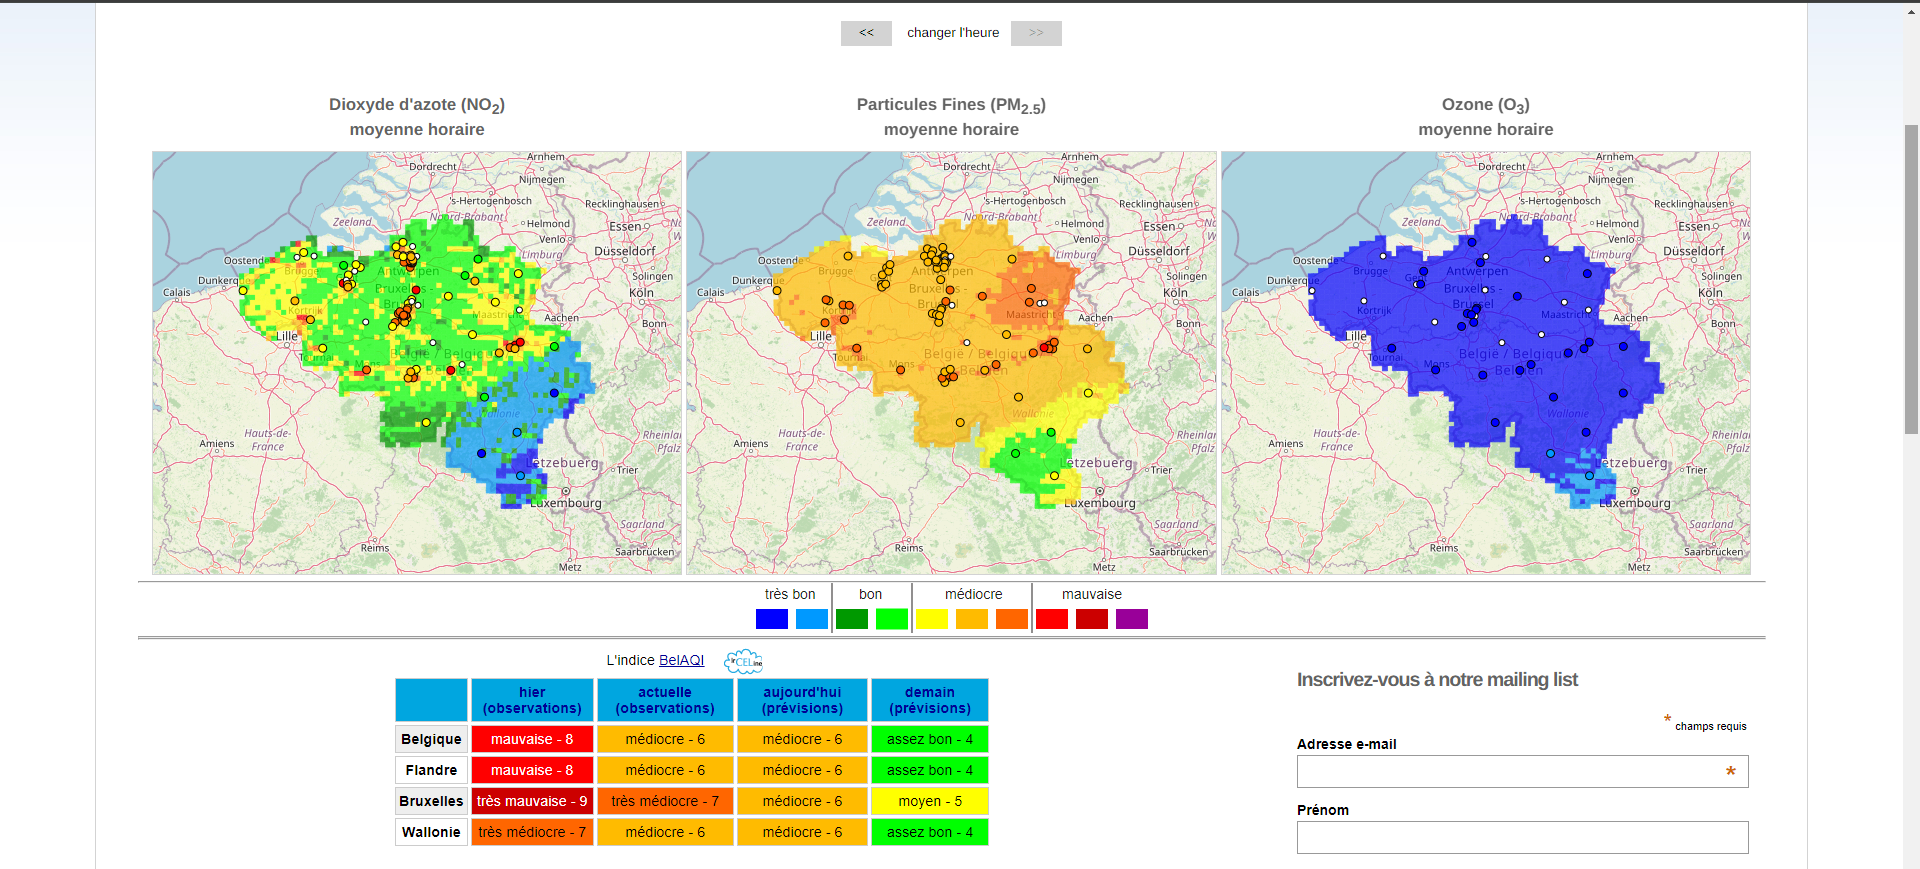Click the dark red 'mauvaise' legend swatch
This screenshot has height=869, width=1920.
click(1092, 619)
